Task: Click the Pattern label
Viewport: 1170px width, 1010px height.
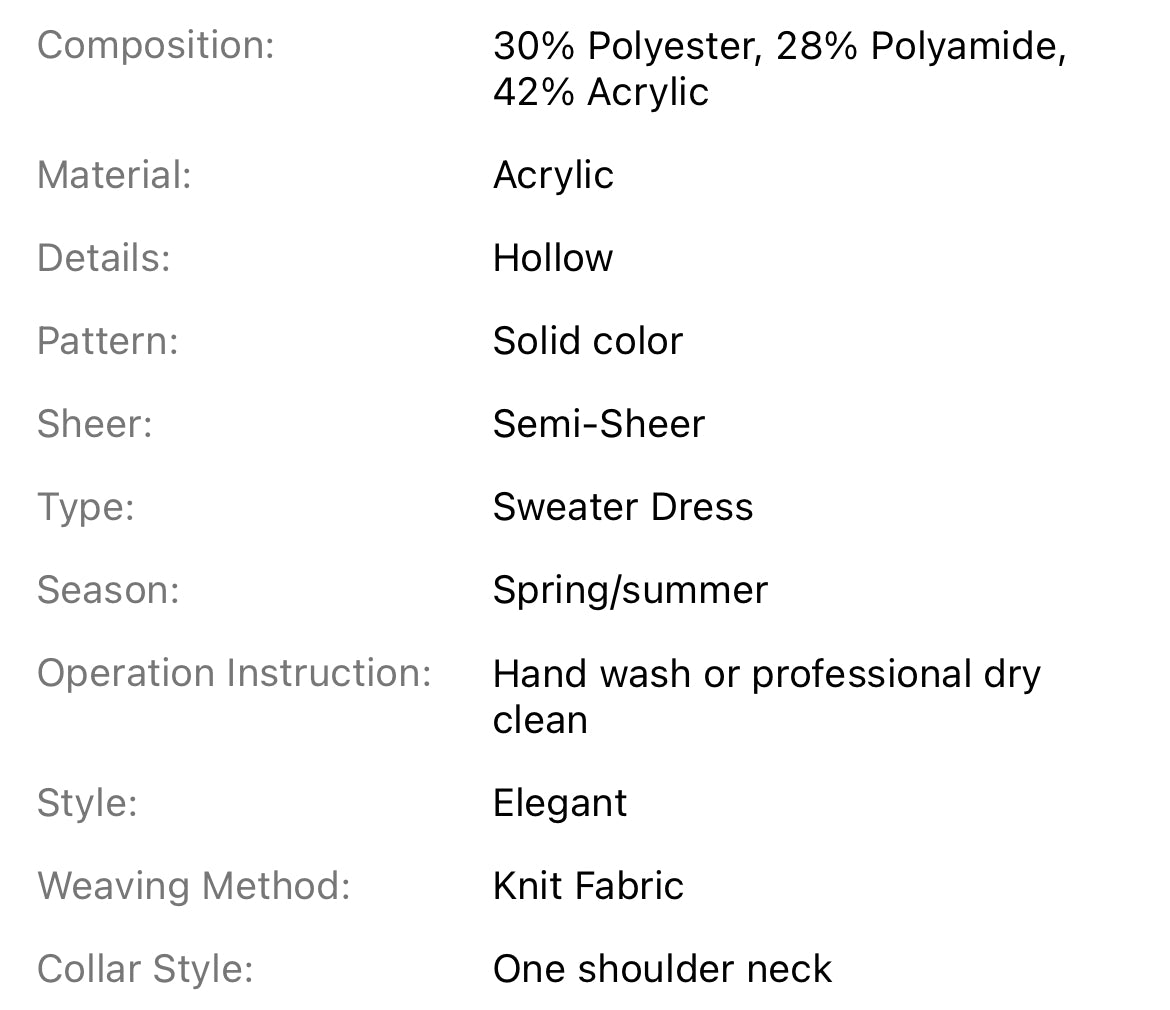Action: (107, 341)
